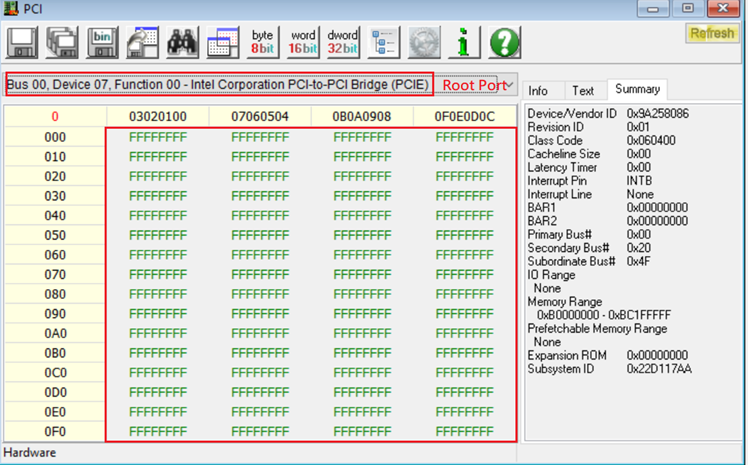Viewport: 748px width, 465px height.
Task: Select row header 010
Action: tap(55, 157)
